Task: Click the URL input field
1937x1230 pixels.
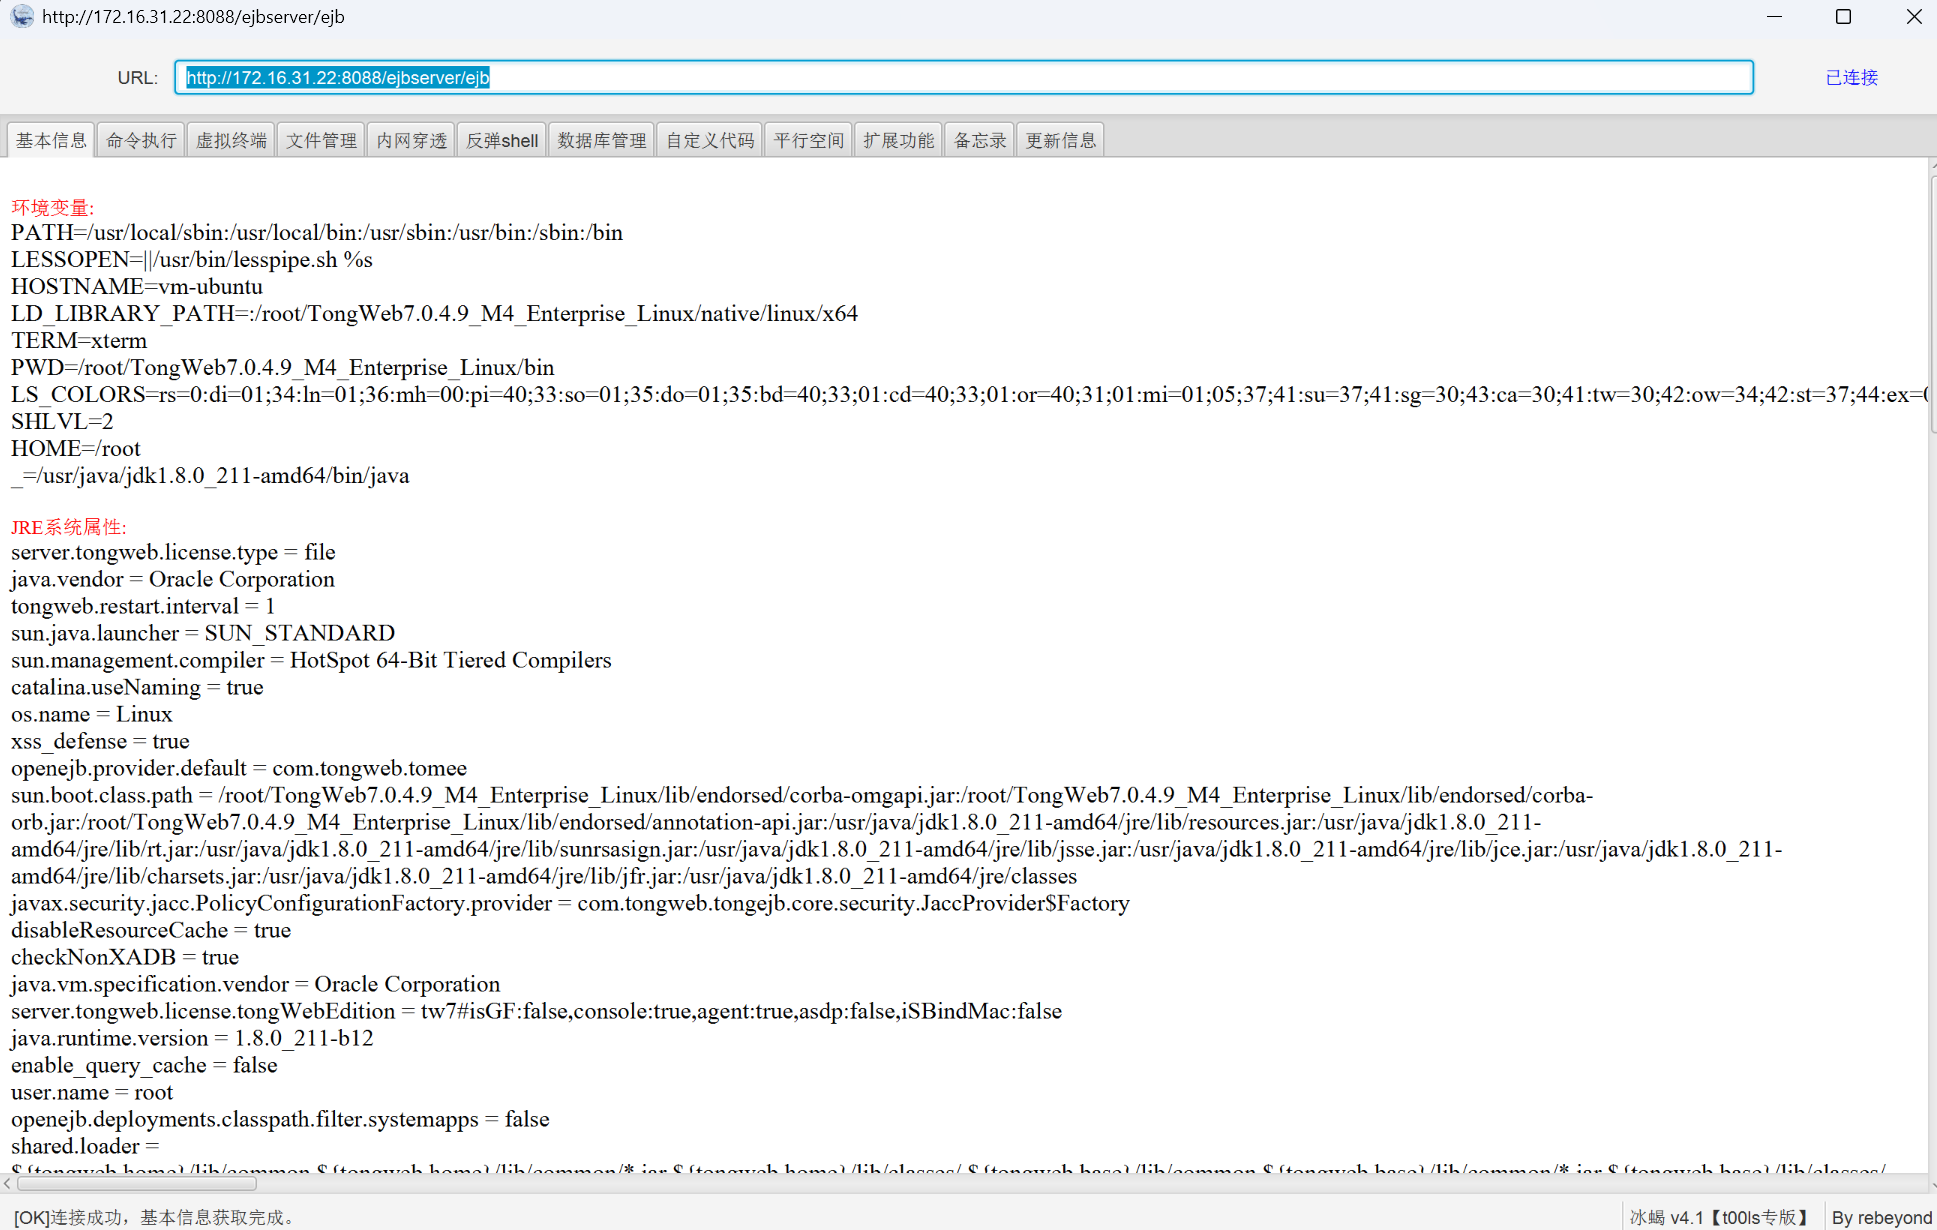Action: [963, 77]
